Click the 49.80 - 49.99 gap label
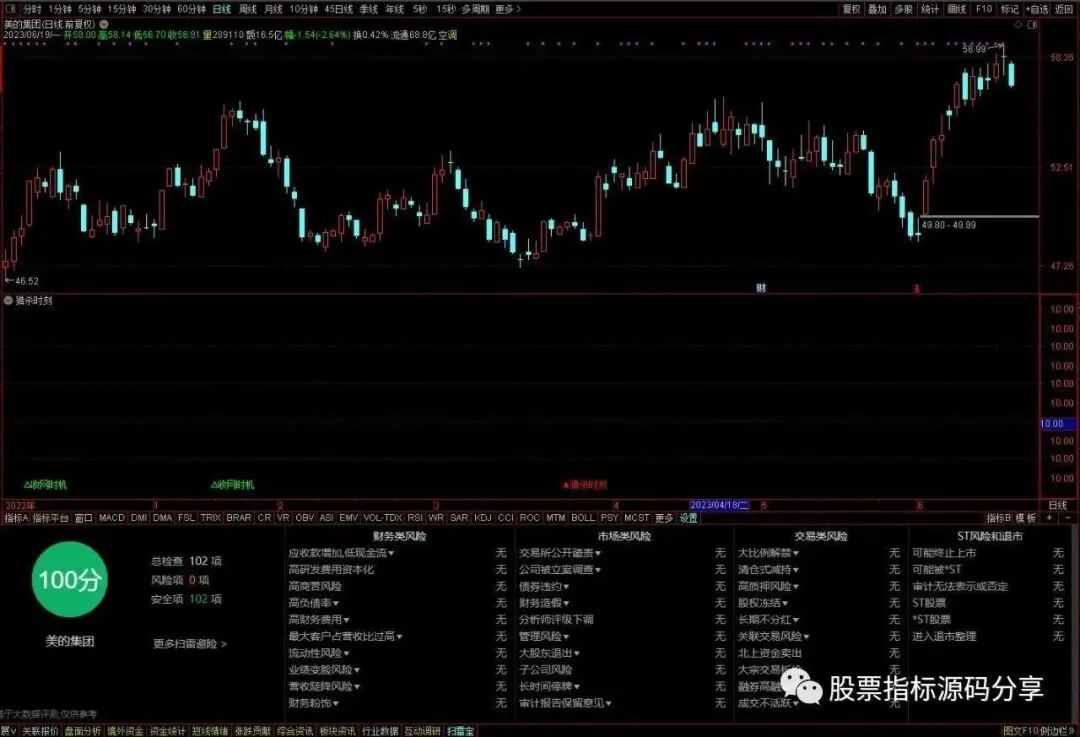The height and width of the screenshot is (737, 1080). (948, 225)
